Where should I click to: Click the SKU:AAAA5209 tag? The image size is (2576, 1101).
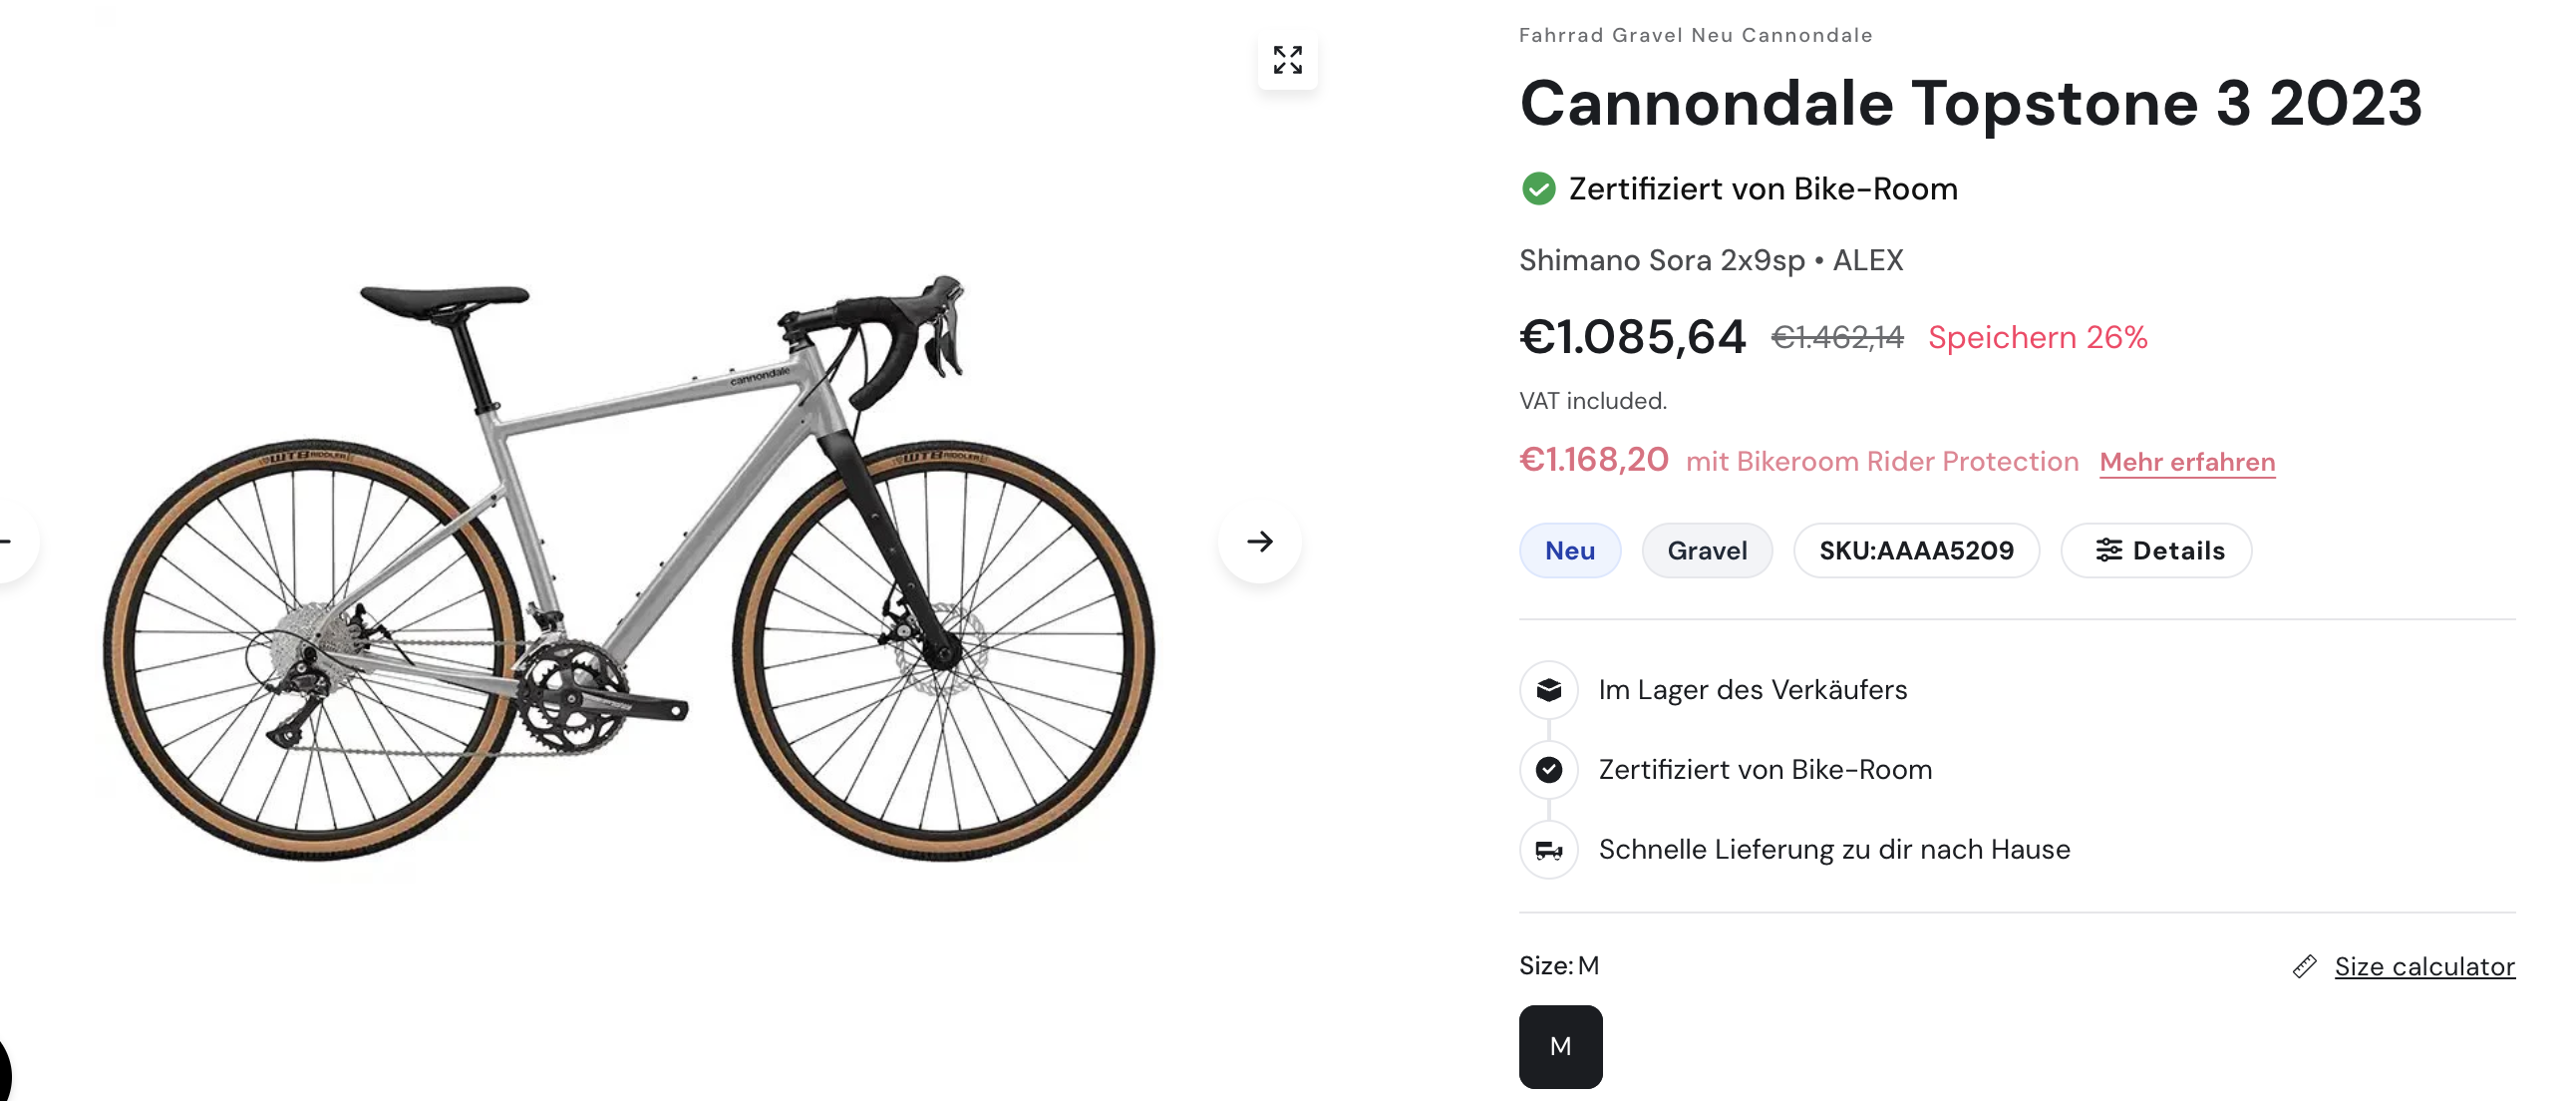tap(1916, 550)
